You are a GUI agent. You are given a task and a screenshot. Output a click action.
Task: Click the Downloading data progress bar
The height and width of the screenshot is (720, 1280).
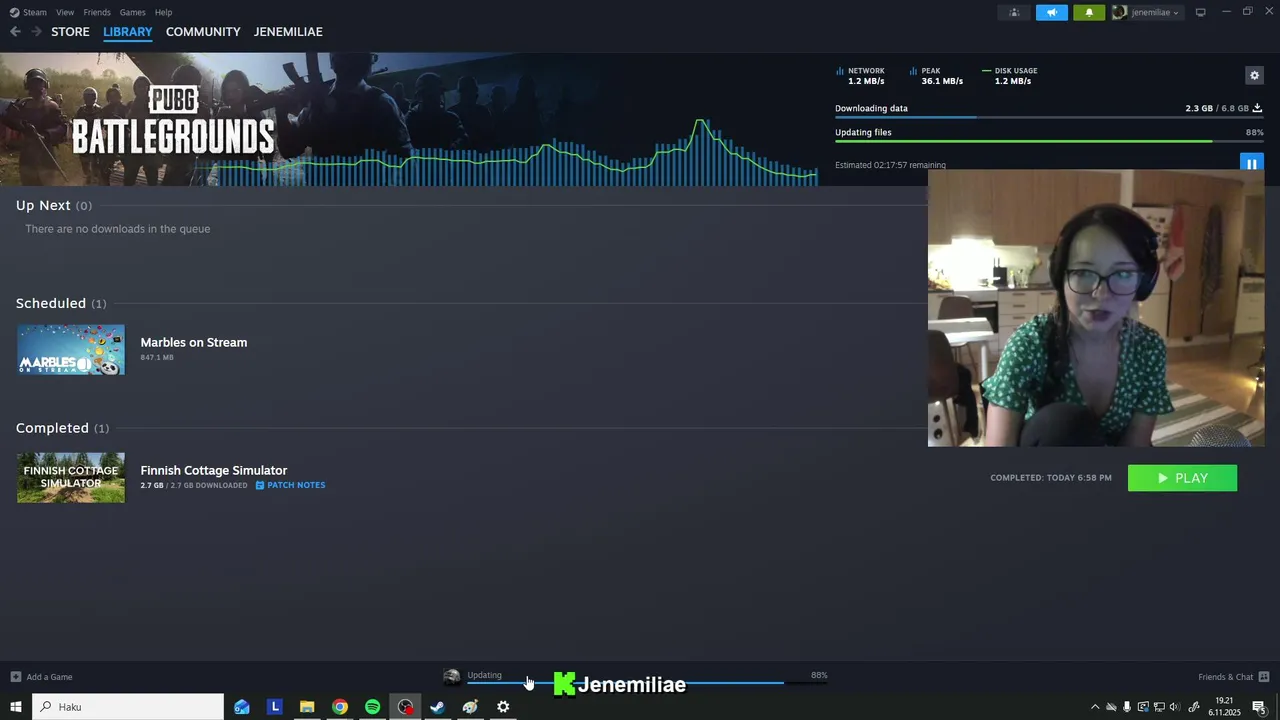[x=1049, y=118]
